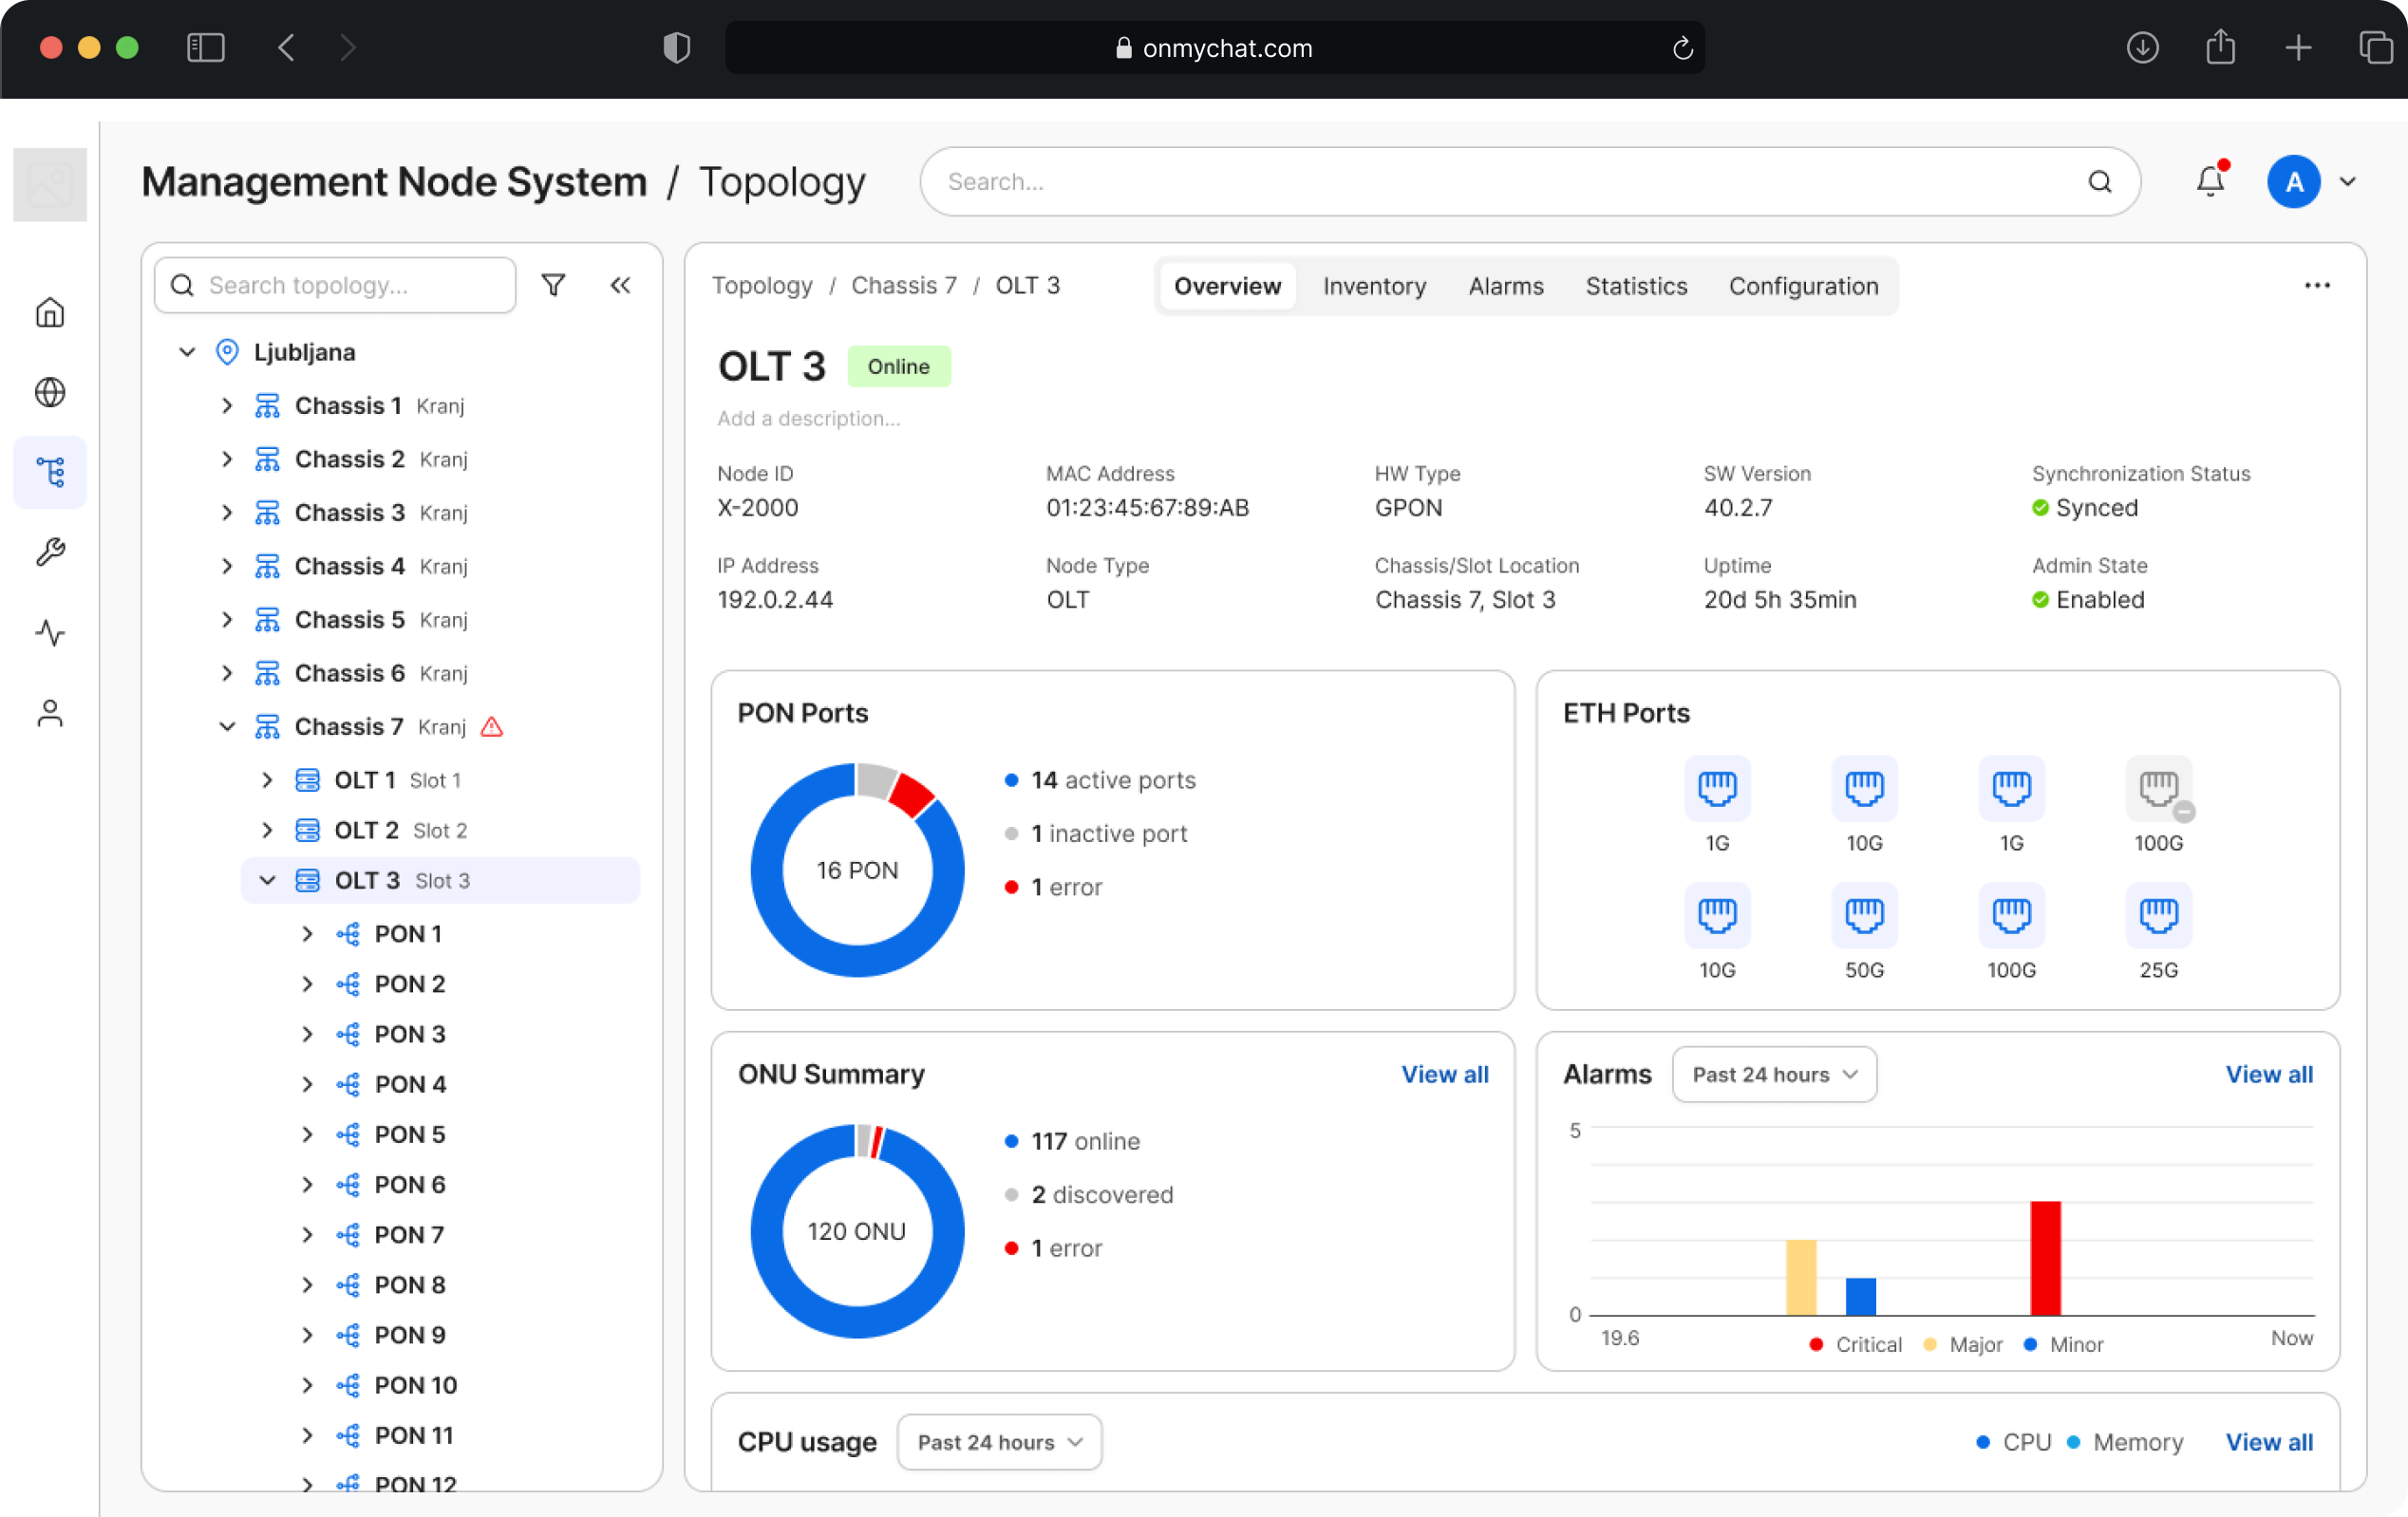The height and width of the screenshot is (1517, 2408).
Task: Select the disabled 100G Ethernet port icon
Action: [2158, 788]
